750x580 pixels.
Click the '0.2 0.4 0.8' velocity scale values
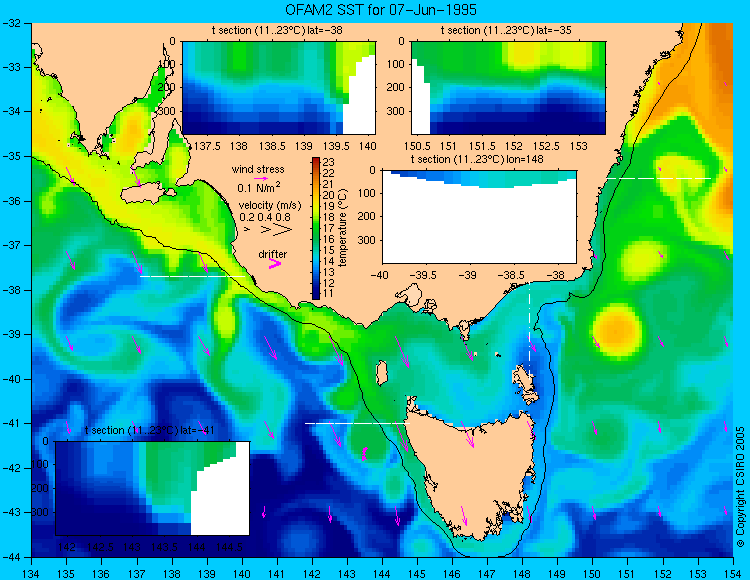click(265, 217)
